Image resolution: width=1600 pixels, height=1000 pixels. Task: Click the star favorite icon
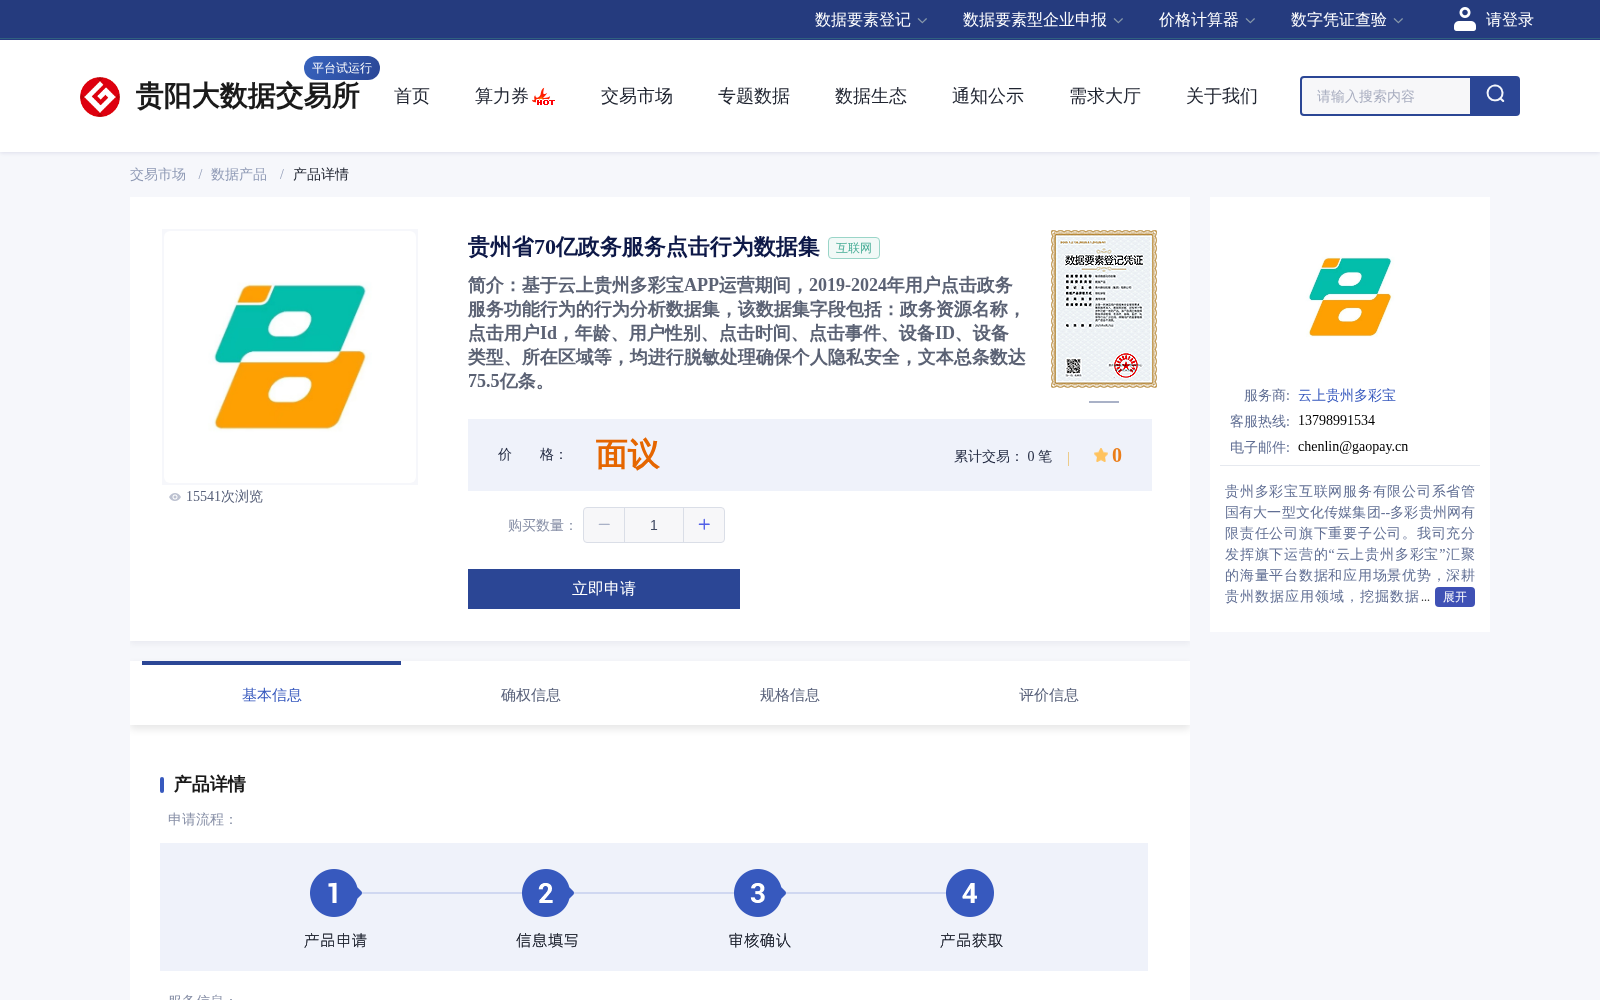coord(1100,455)
